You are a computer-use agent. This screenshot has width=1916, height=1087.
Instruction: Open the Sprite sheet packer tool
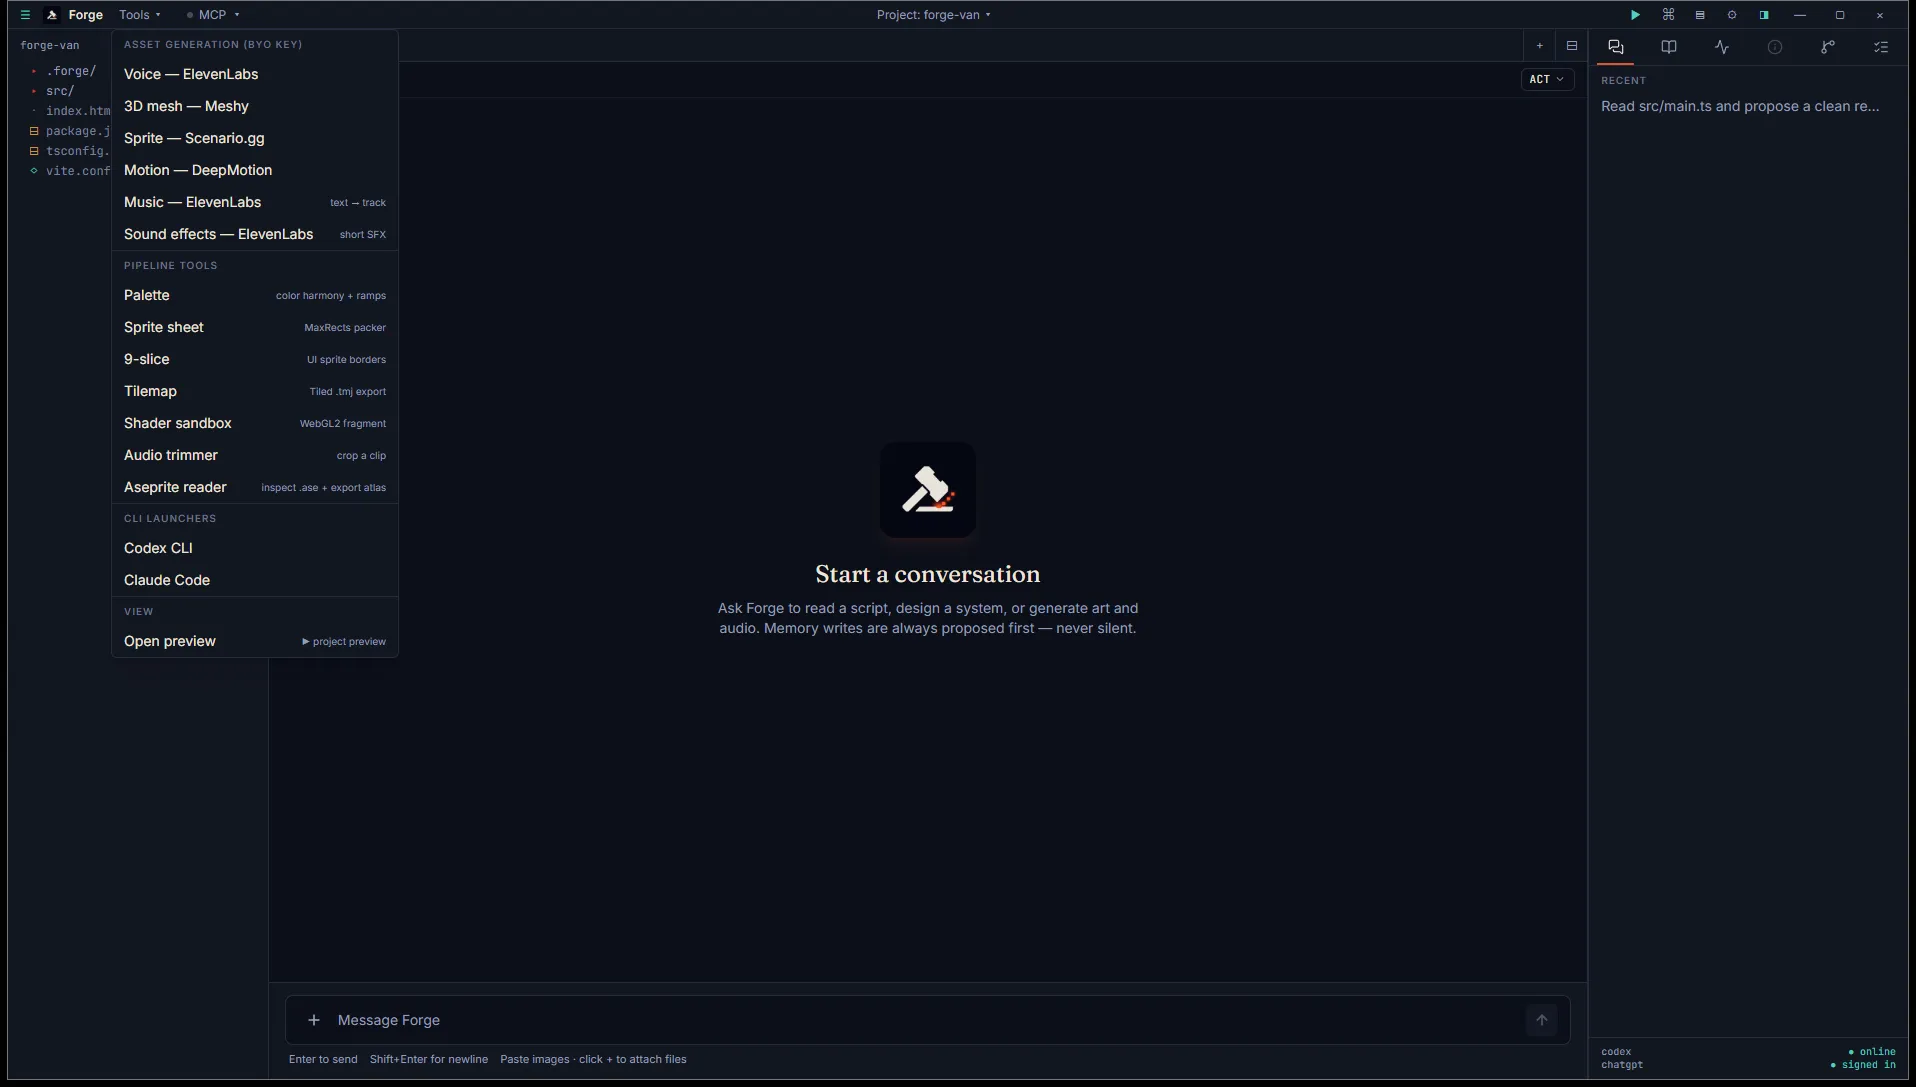[255, 327]
